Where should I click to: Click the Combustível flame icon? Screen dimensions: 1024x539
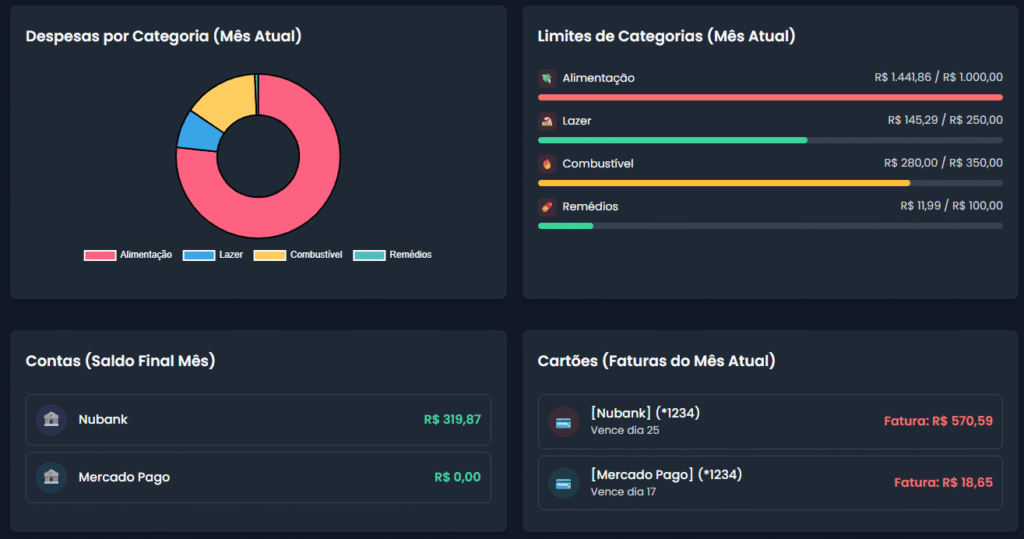pyautogui.click(x=547, y=164)
